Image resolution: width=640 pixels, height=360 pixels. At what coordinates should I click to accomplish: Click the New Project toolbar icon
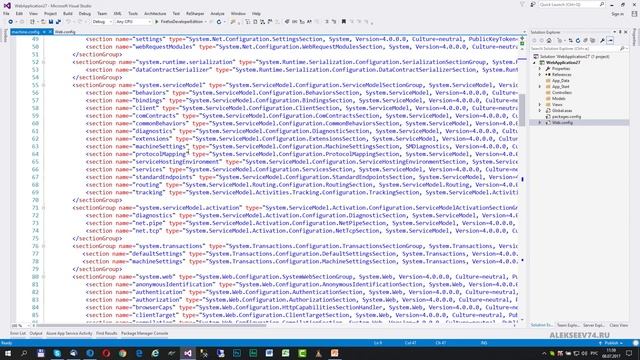tap(33, 22)
